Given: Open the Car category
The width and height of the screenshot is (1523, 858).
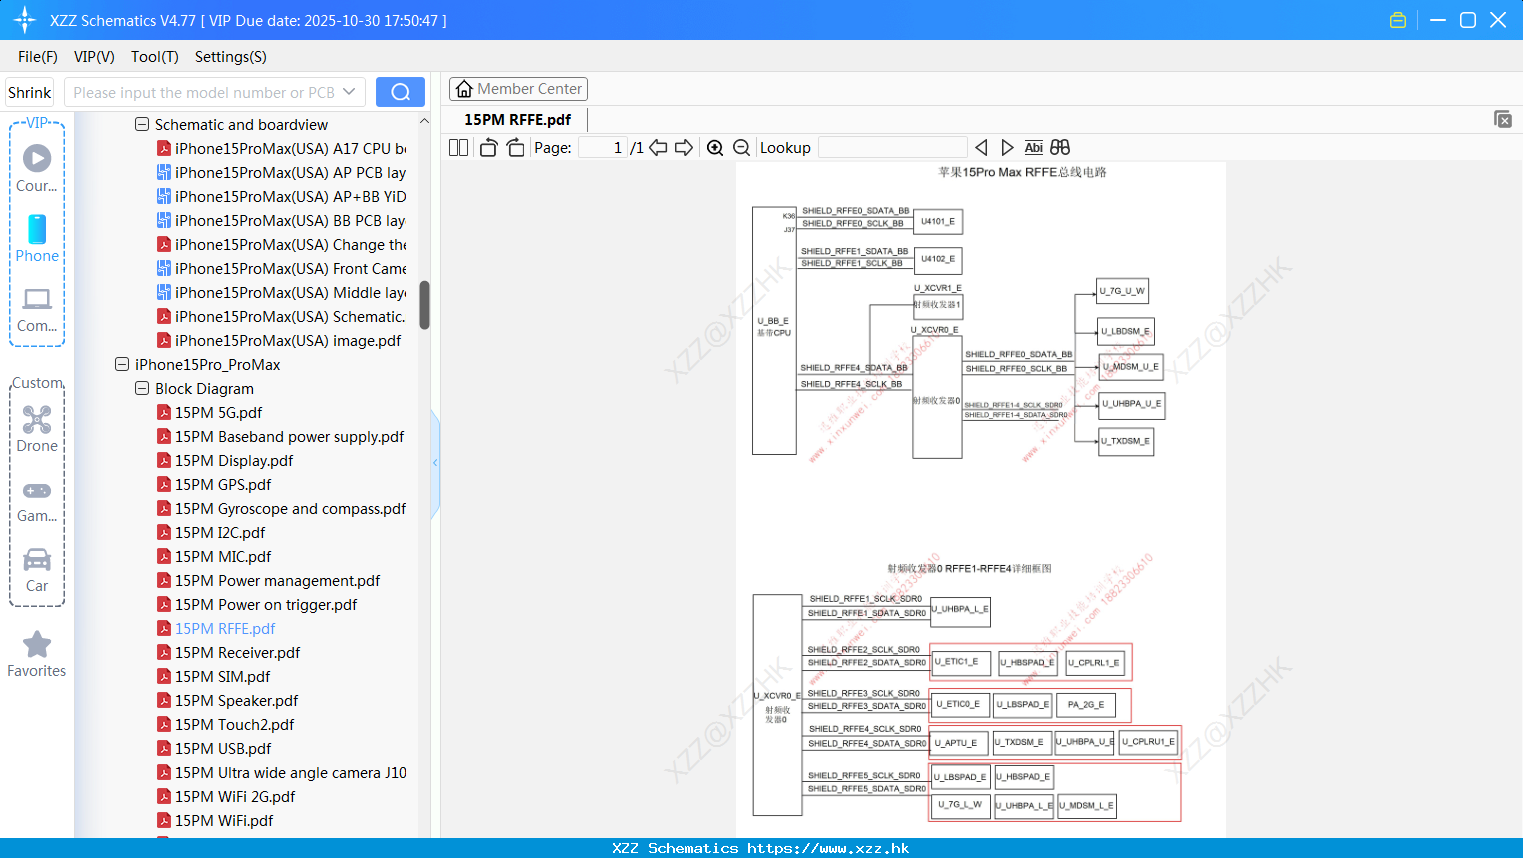Looking at the screenshot, I should (x=37, y=570).
